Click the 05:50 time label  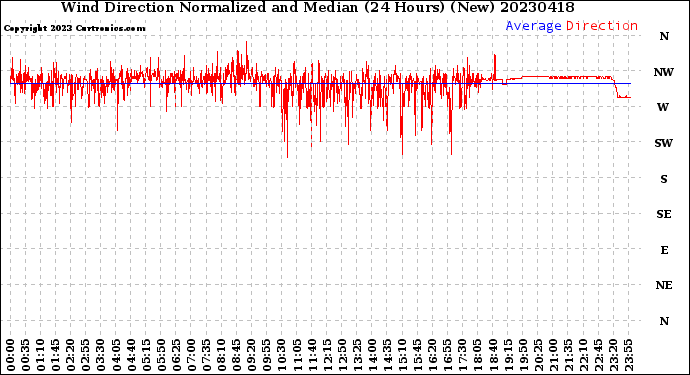pos(161,355)
